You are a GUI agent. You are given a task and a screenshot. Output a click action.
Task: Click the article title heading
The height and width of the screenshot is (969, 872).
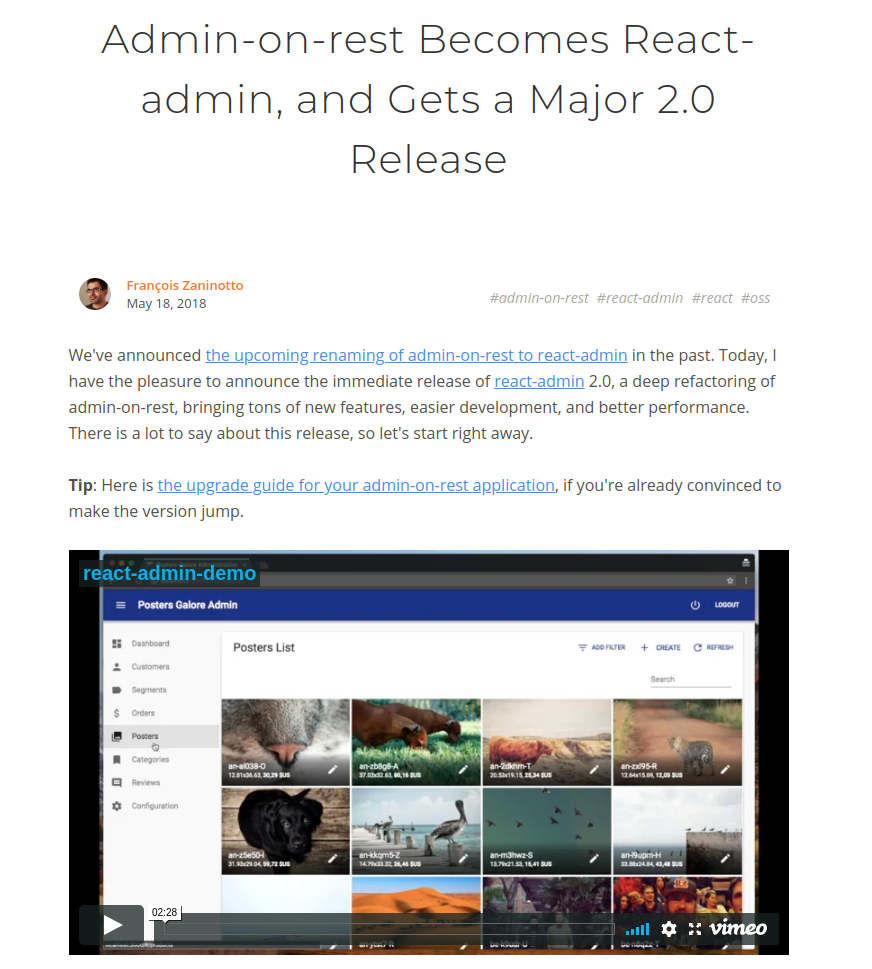coord(428,99)
